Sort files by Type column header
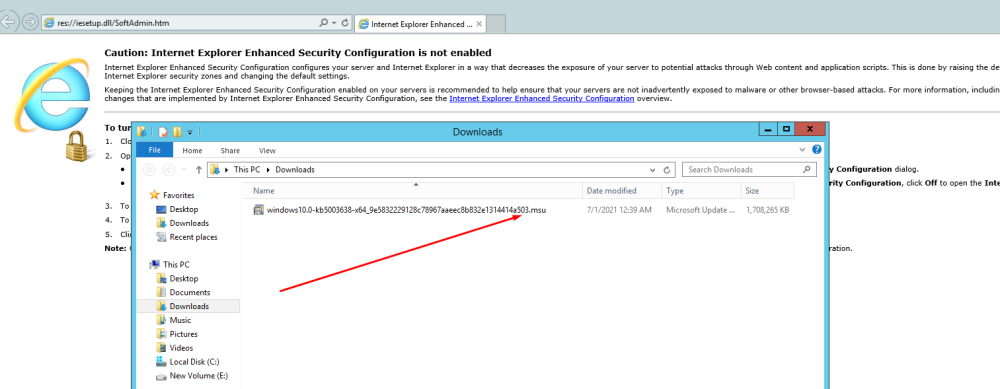1000x389 pixels. click(701, 191)
